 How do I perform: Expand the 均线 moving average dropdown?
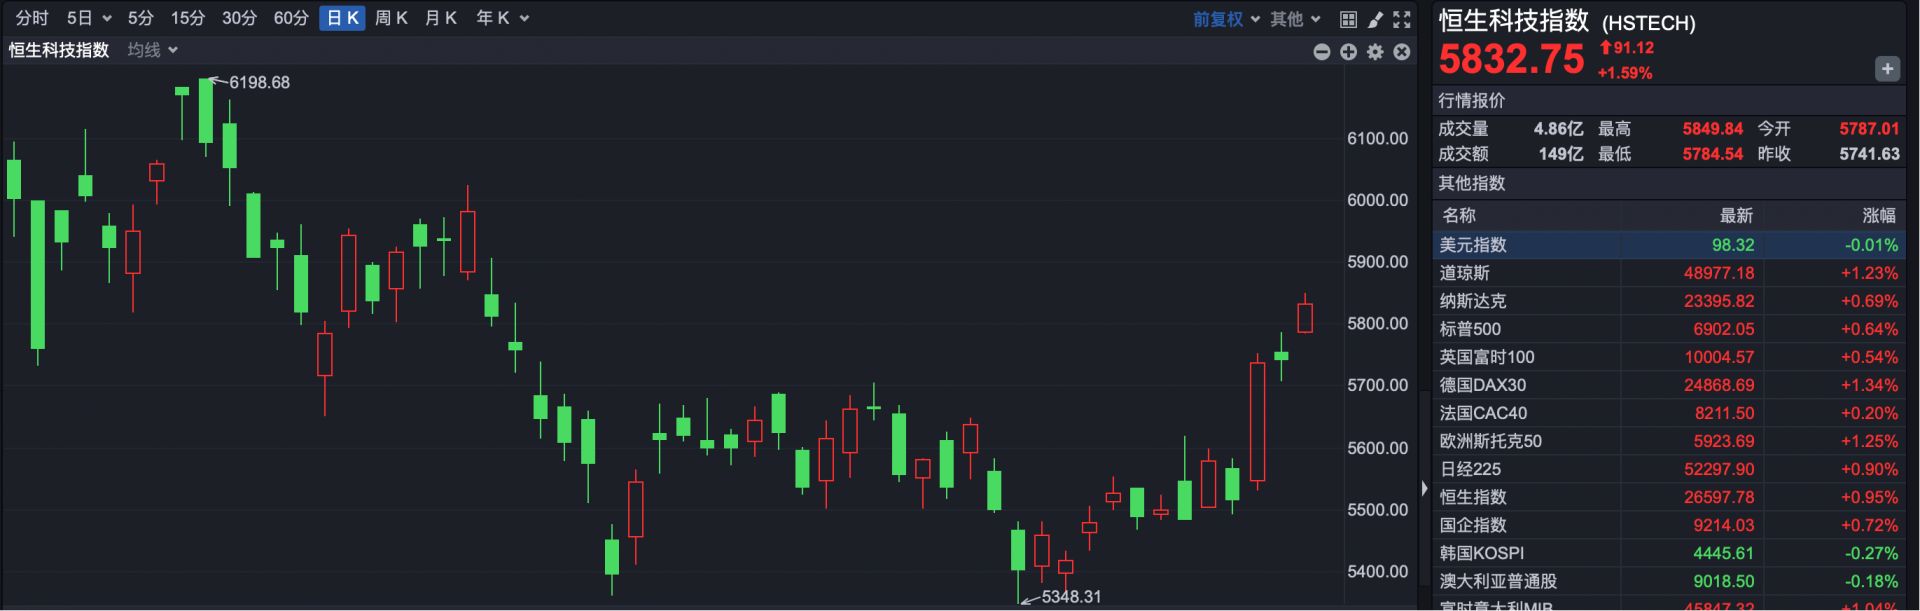tap(152, 50)
